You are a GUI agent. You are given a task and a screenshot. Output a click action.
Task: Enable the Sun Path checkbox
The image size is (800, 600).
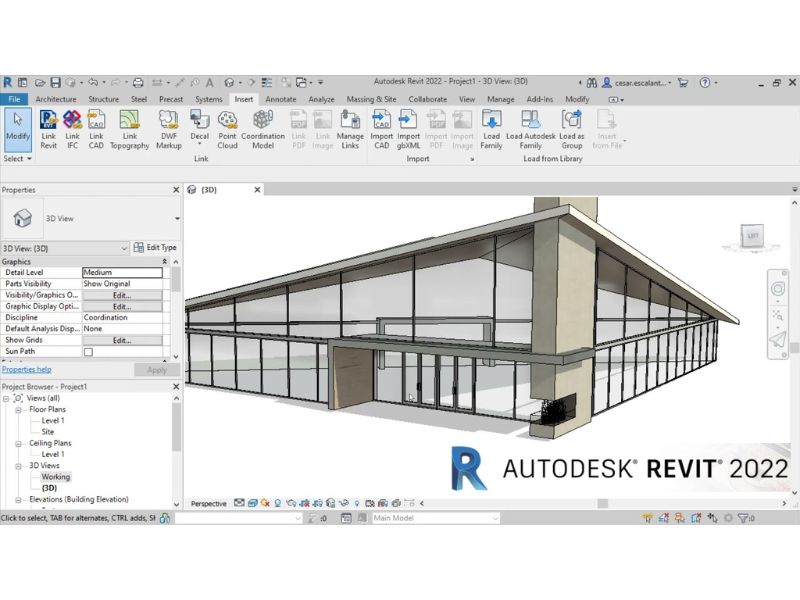click(x=88, y=352)
